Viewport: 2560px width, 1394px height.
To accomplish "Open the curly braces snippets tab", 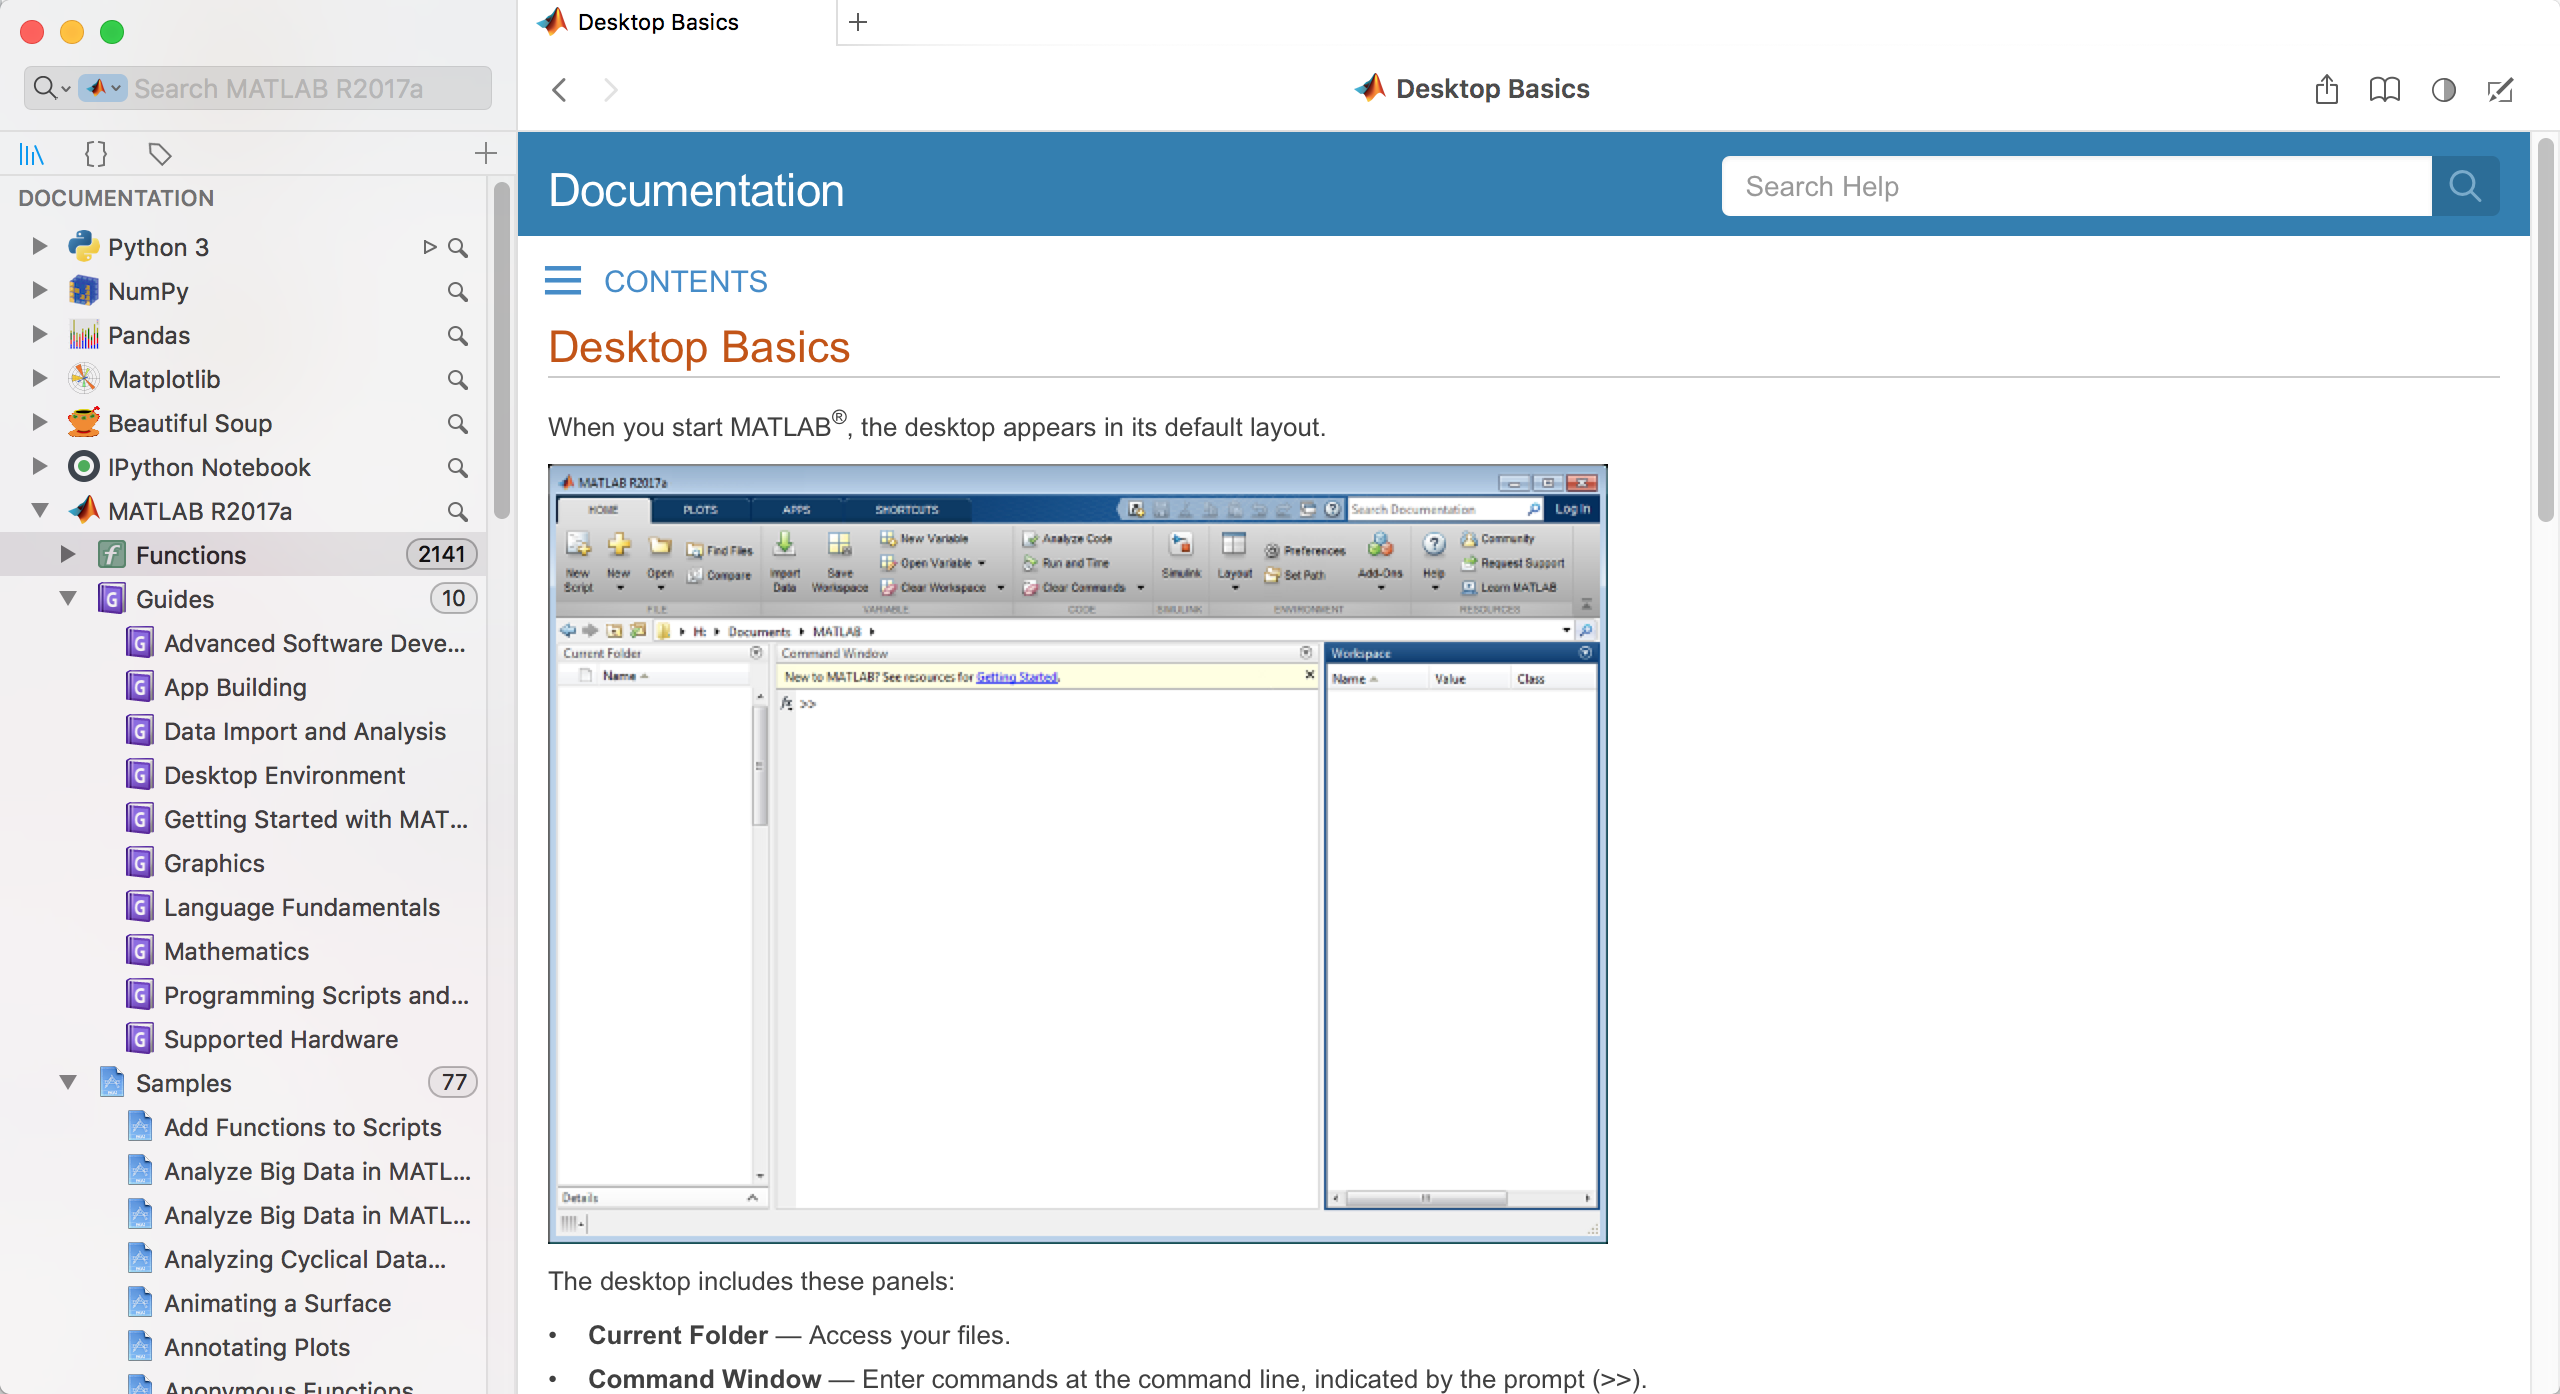I will 96,154.
